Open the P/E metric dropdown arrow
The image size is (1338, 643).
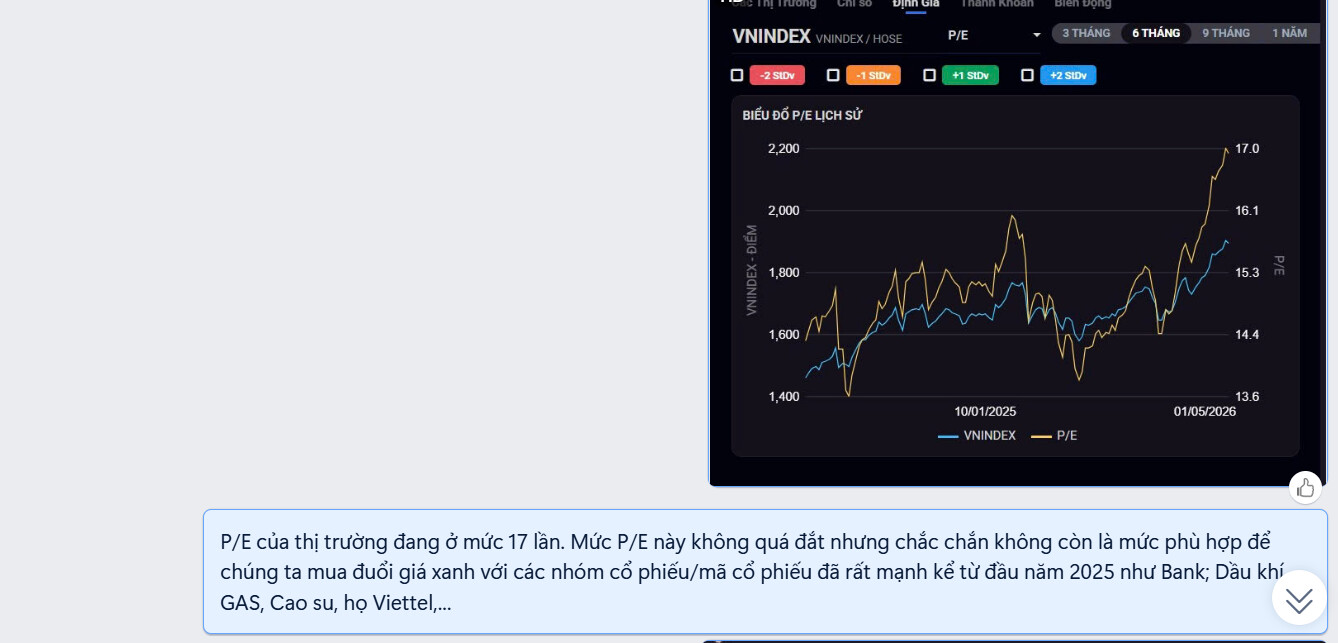1037,35
